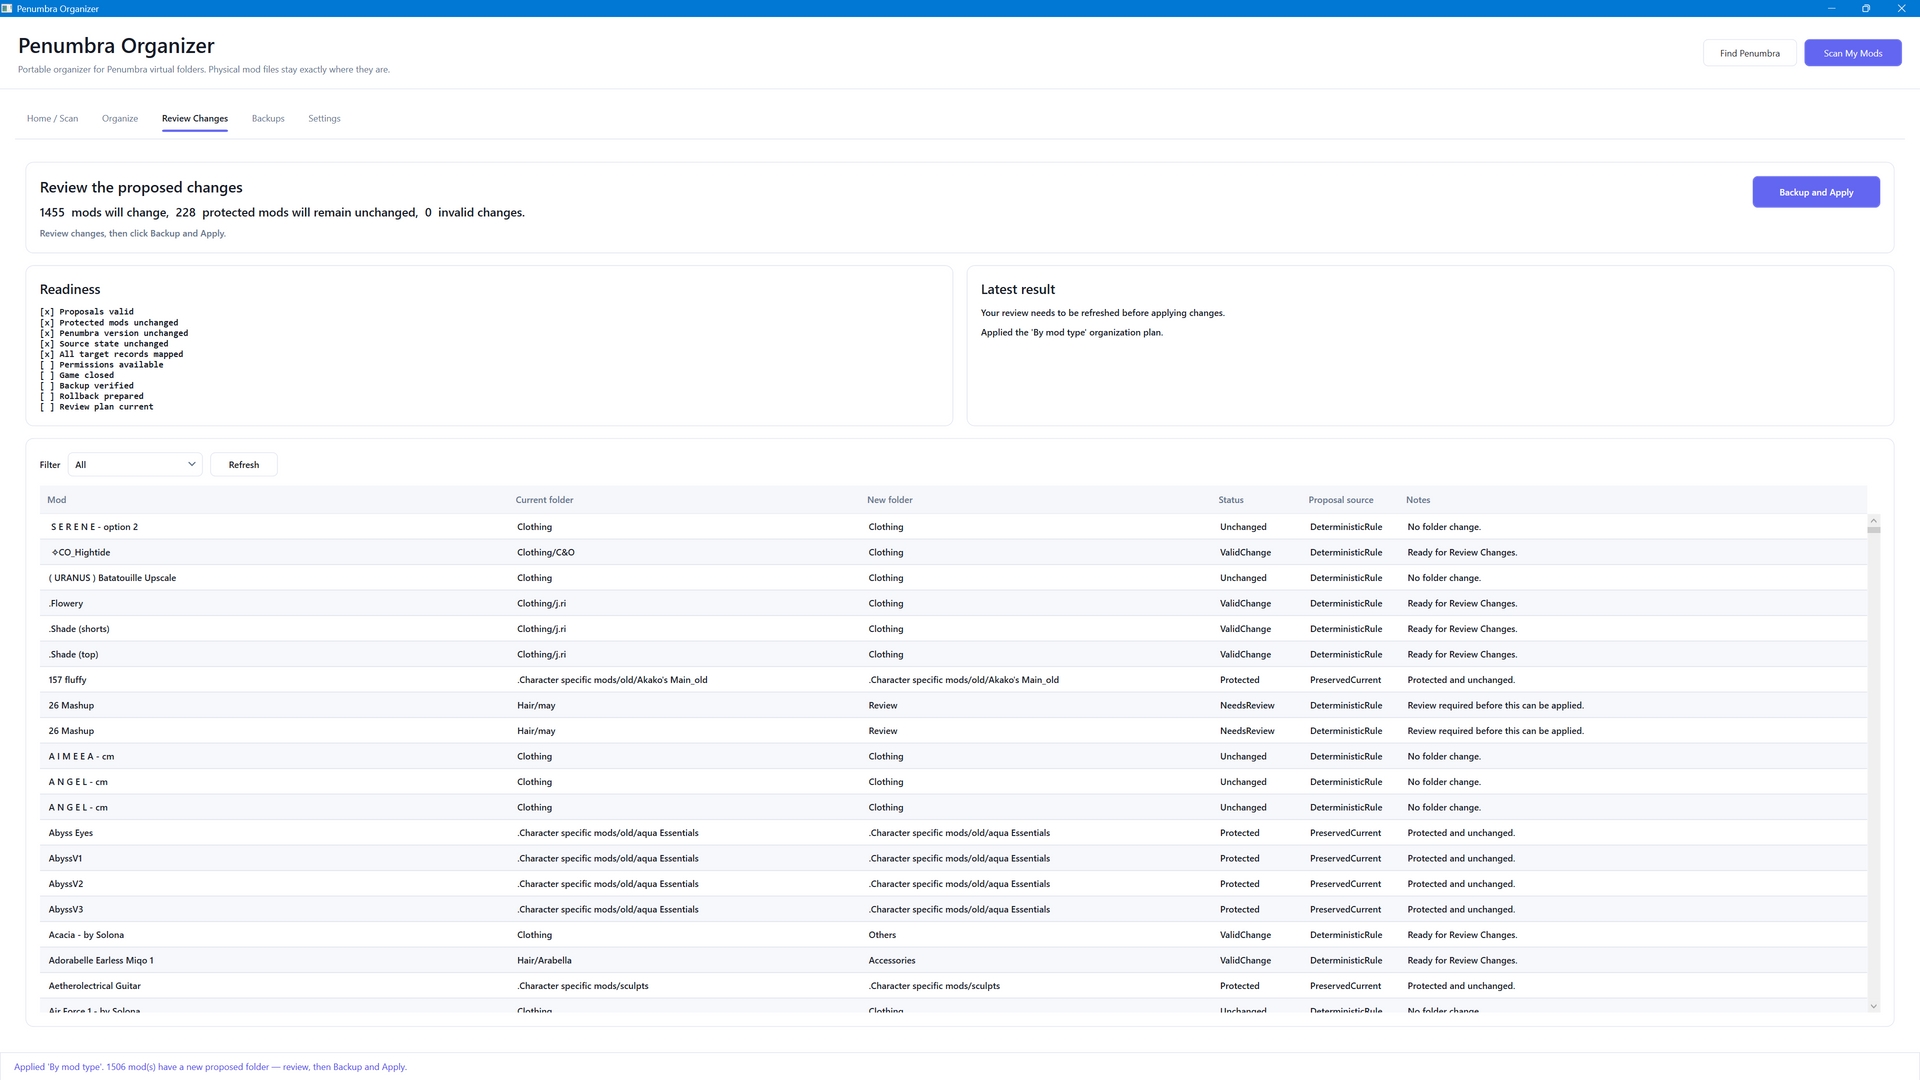
Task: Click the Status column header
Action: [x=1230, y=500]
